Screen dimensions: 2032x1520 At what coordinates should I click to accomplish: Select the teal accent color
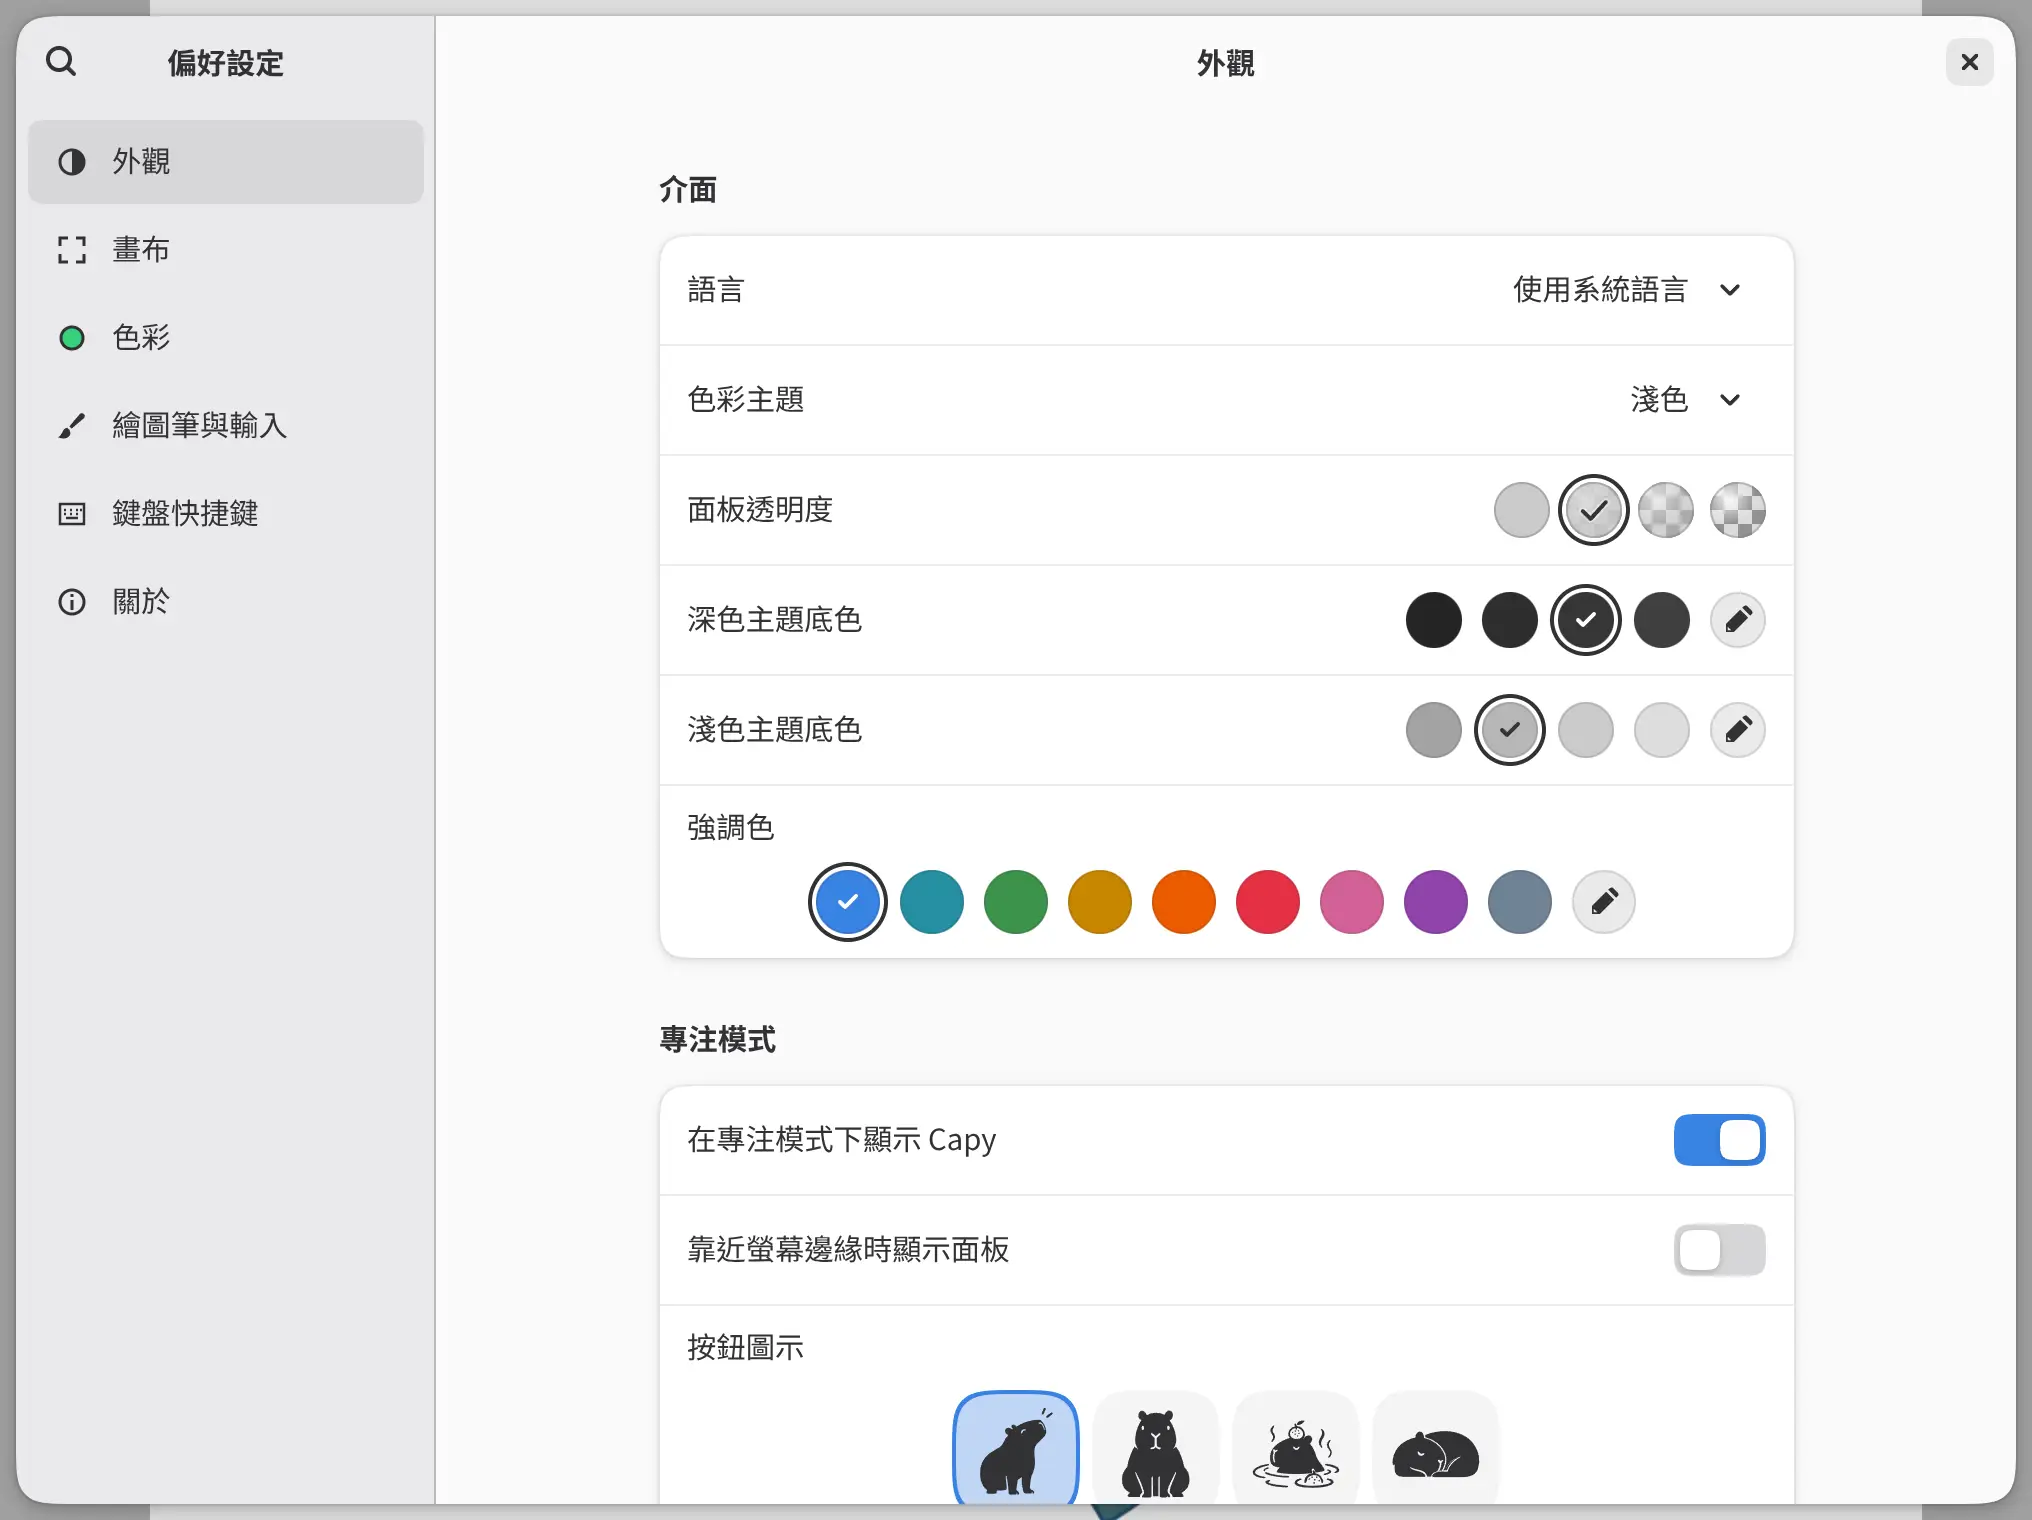(932, 902)
